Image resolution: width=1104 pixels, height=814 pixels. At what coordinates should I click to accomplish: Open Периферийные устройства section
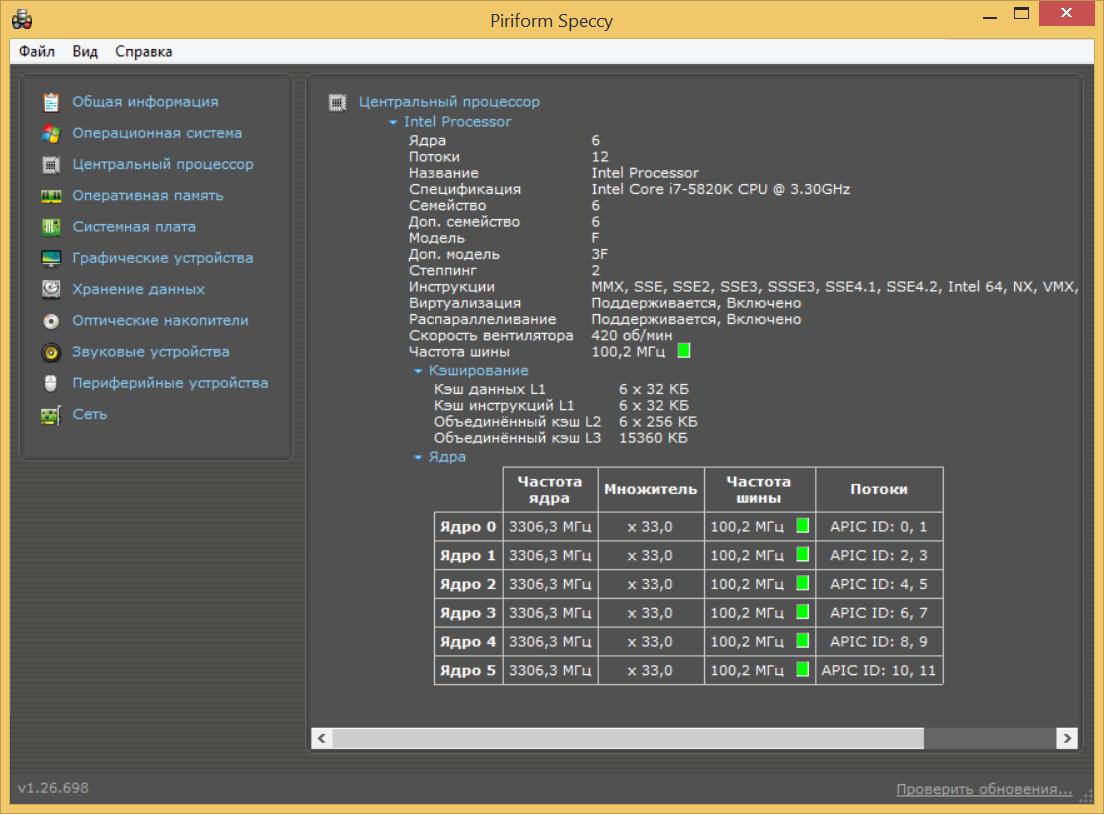(170, 383)
